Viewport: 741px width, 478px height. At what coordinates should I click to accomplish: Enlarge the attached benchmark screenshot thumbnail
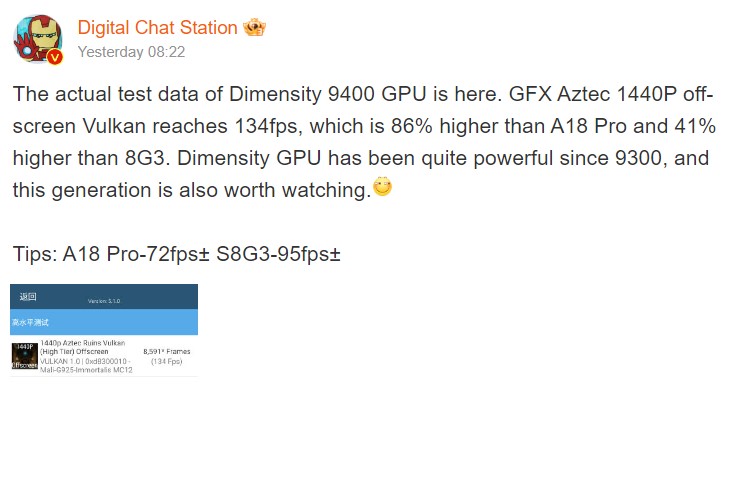pyautogui.click(x=104, y=330)
